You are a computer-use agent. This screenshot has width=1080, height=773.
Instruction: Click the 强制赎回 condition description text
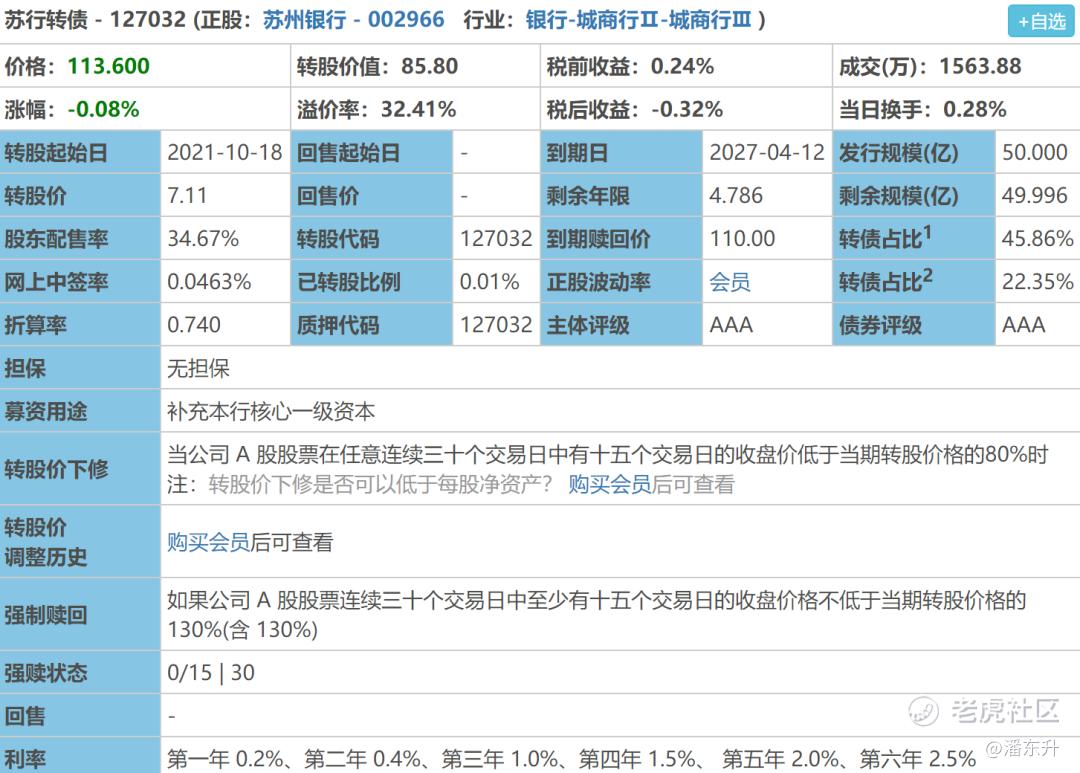coord(596,615)
